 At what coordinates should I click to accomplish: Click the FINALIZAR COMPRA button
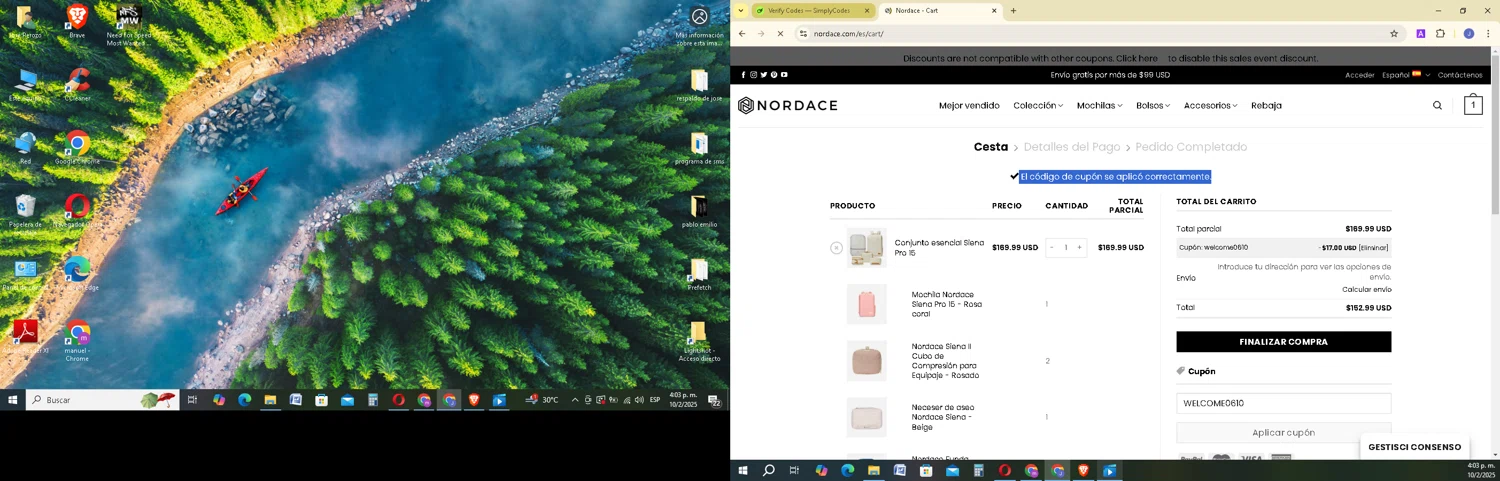pyautogui.click(x=1283, y=342)
